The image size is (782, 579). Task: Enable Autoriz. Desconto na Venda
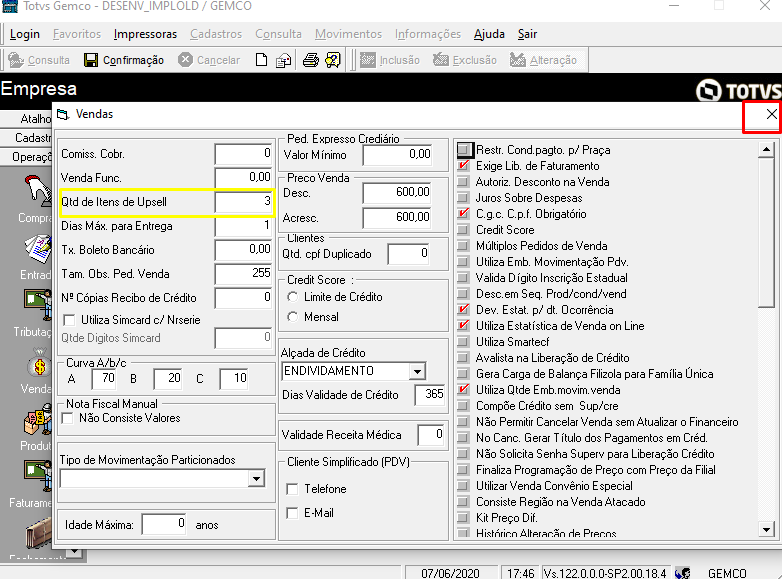tap(464, 182)
